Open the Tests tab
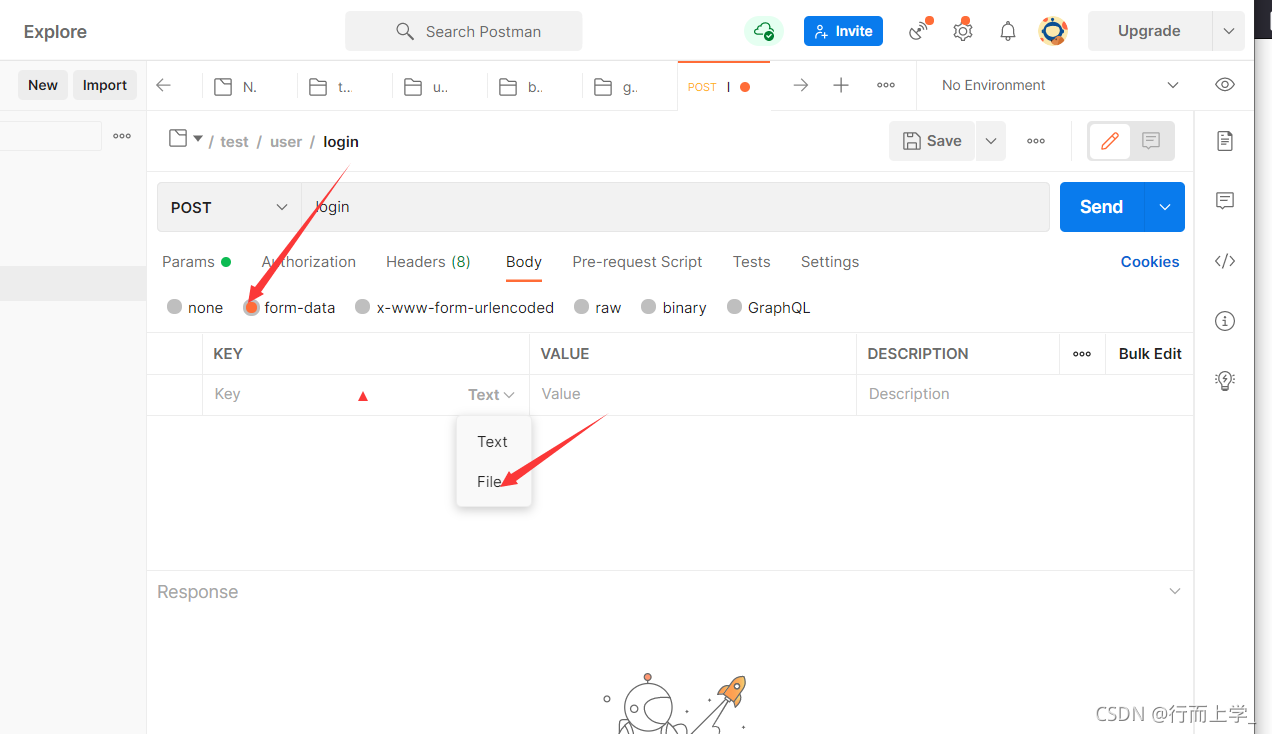Viewport: 1272px width, 734px height. tap(751, 262)
